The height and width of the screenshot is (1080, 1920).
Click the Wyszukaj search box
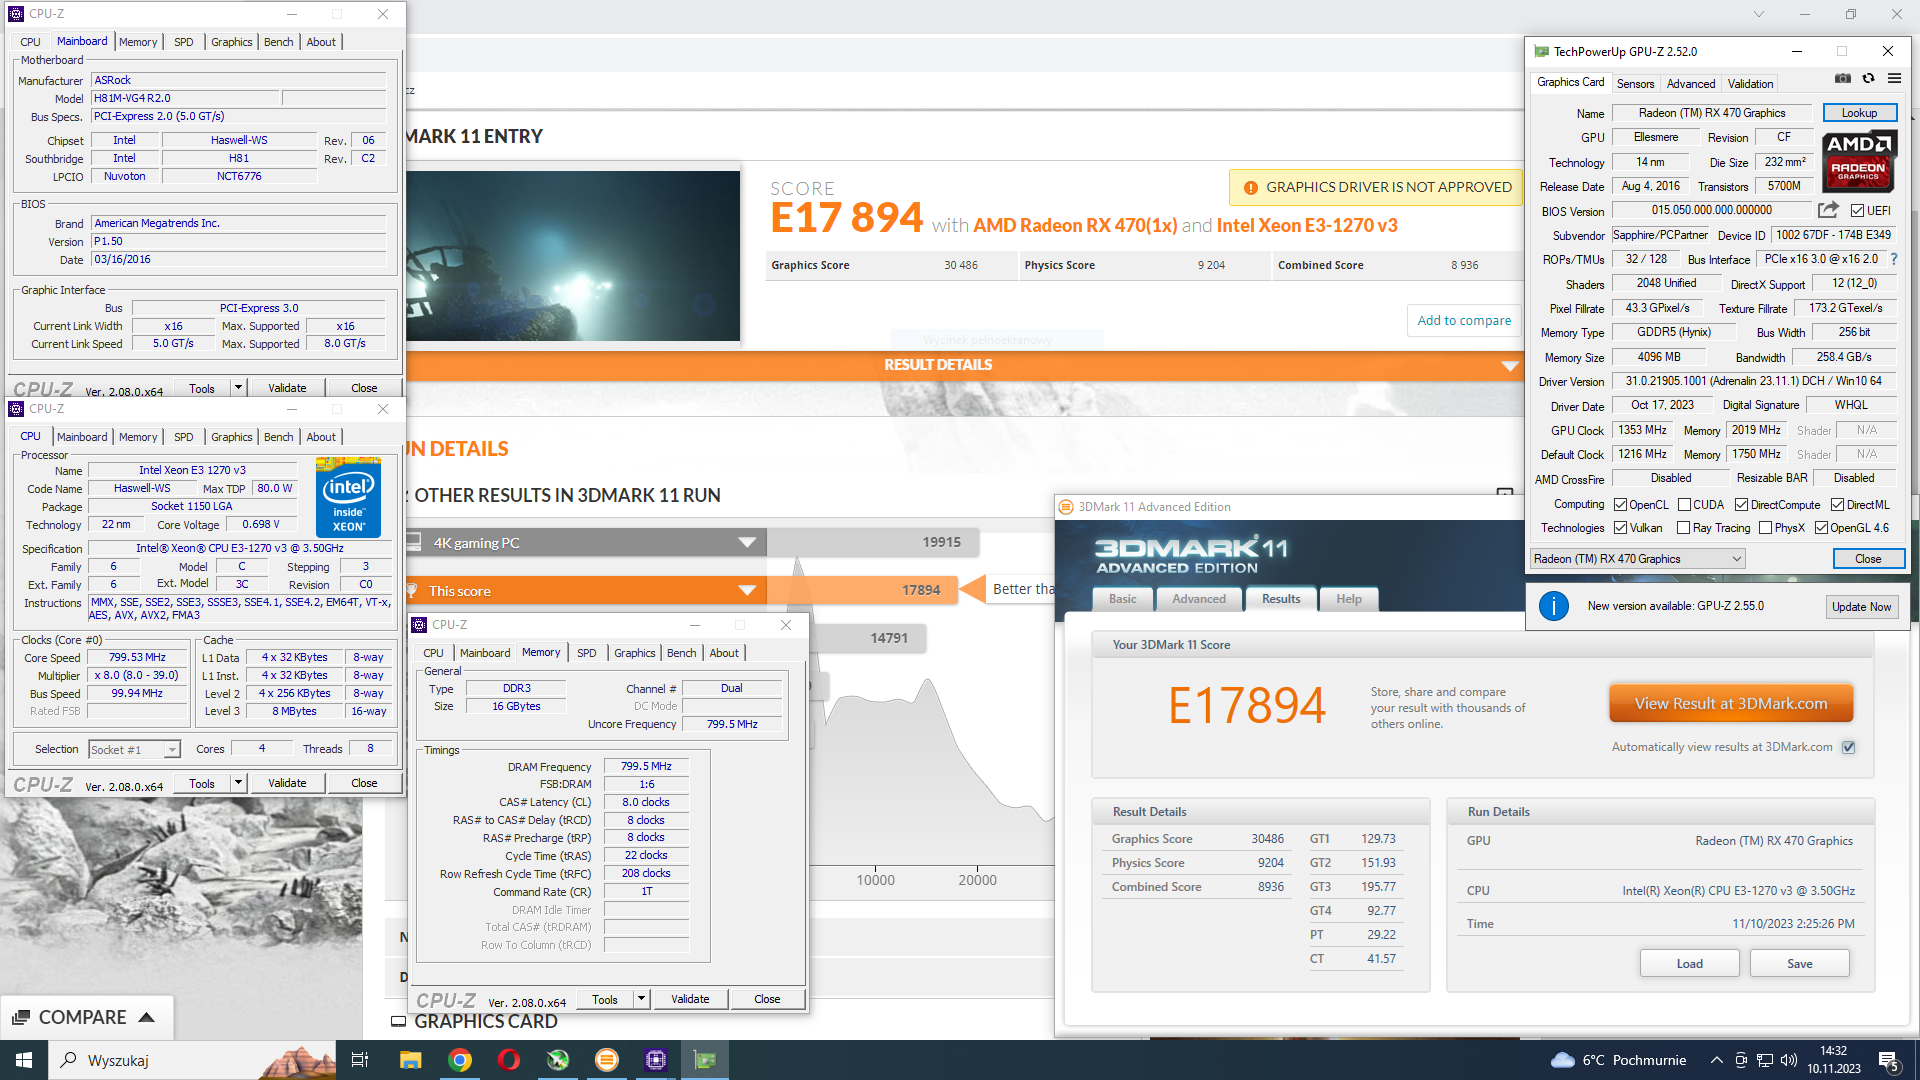coord(192,1060)
